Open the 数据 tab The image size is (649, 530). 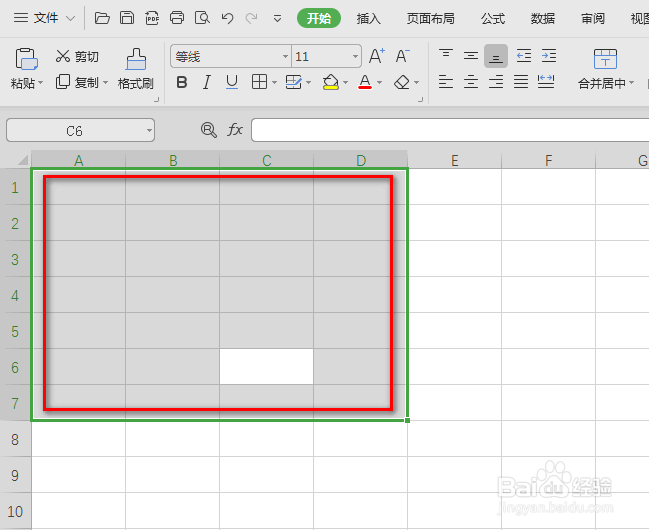click(x=543, y=19)
